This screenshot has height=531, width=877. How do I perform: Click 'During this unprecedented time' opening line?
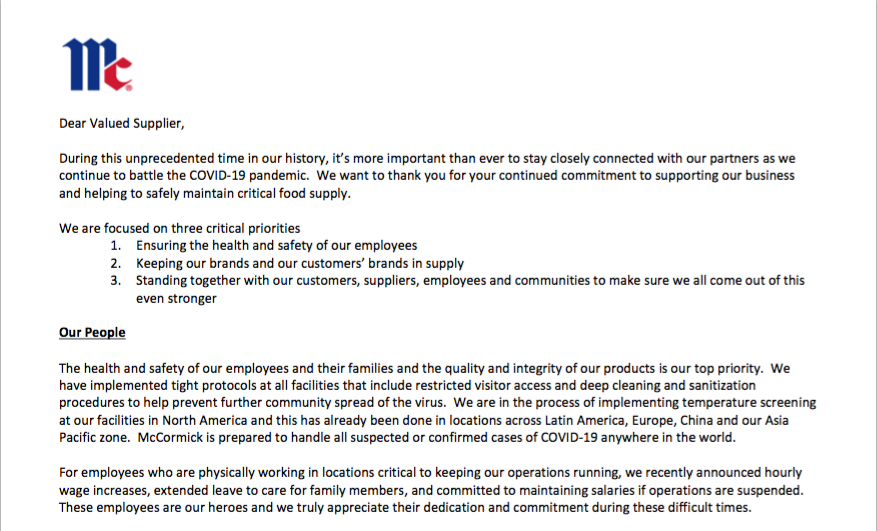pyautogui.click(x=427, y=158)
